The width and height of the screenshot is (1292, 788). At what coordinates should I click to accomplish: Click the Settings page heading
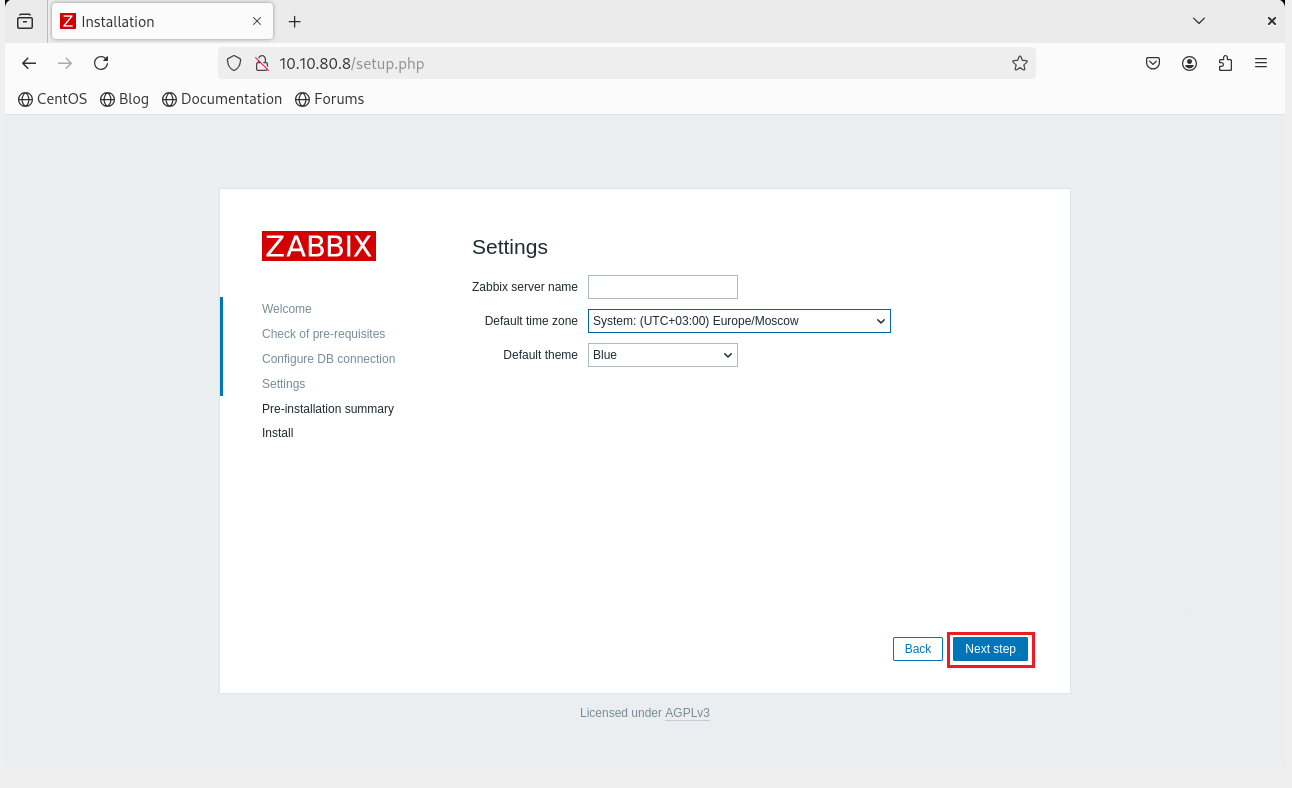tap(510, 247)
